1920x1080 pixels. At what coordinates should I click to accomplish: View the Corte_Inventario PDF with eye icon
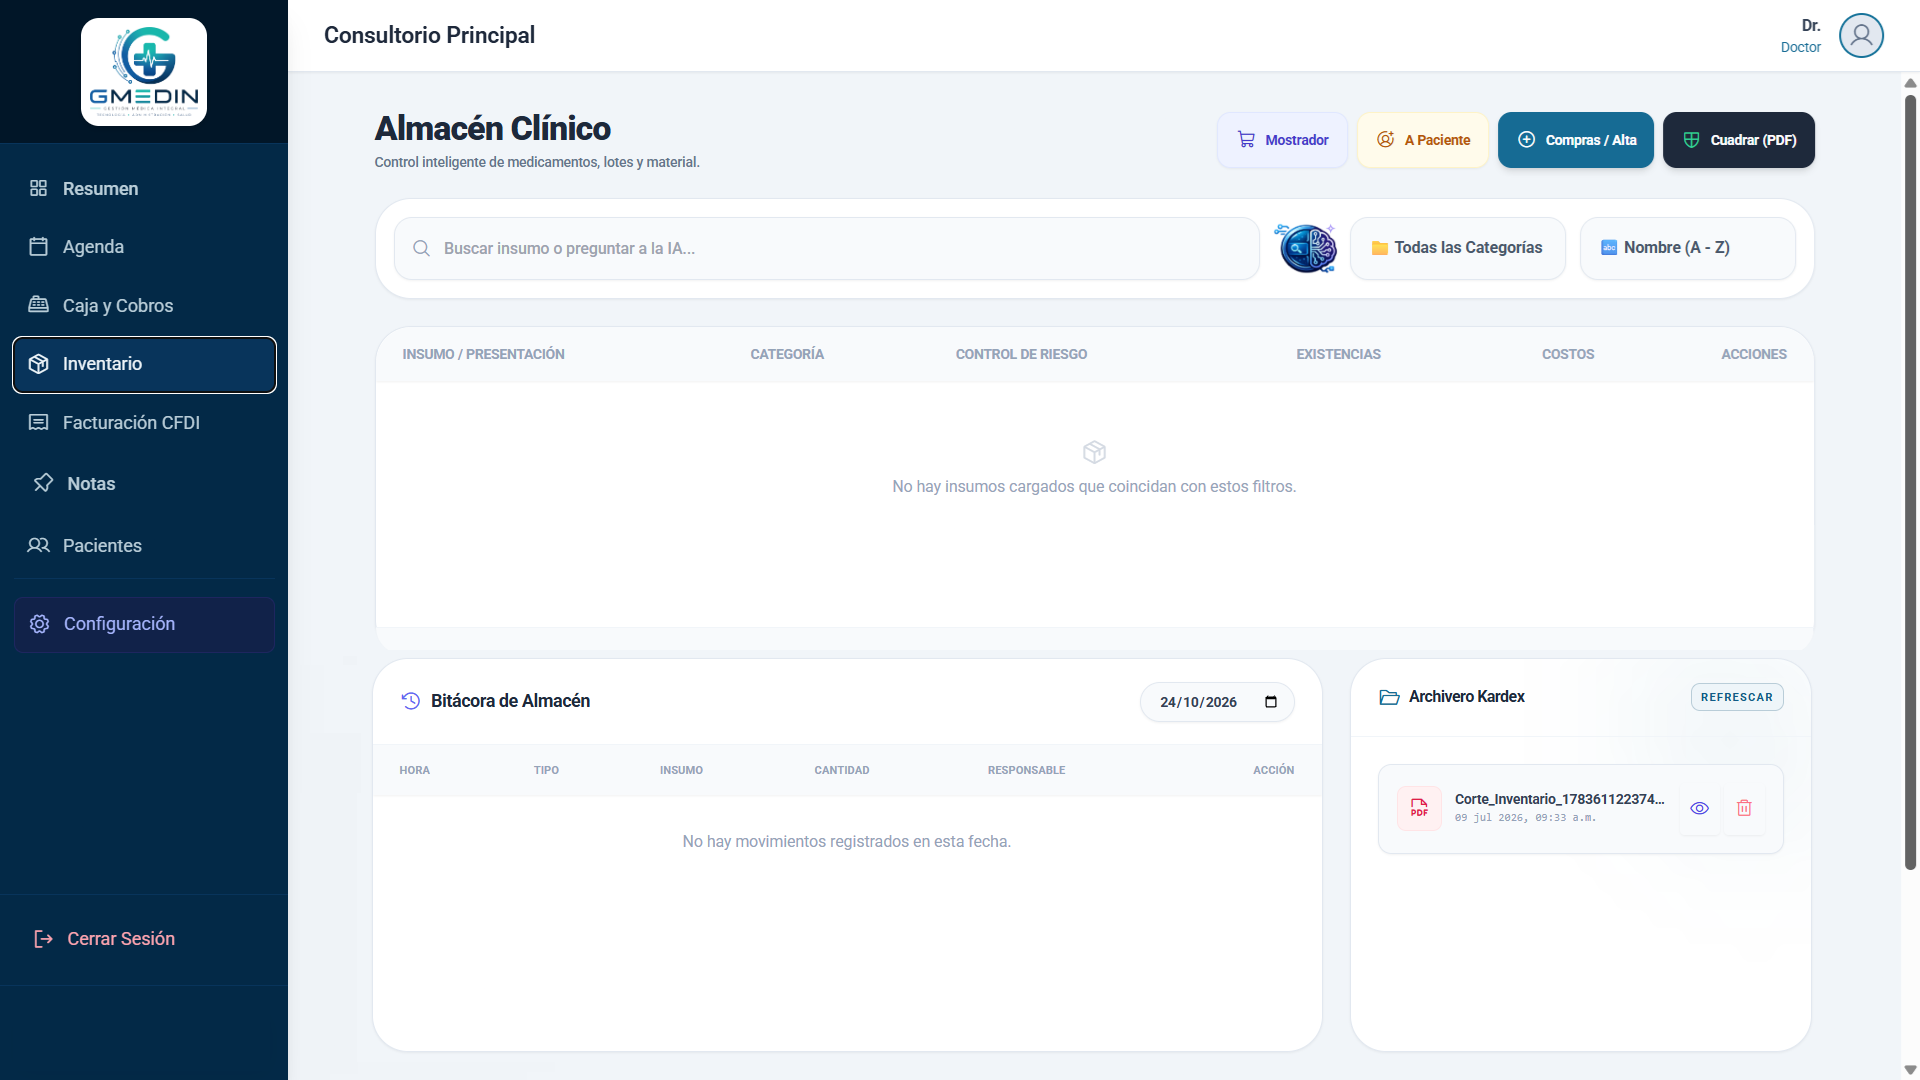click(x=1699, y=808)
